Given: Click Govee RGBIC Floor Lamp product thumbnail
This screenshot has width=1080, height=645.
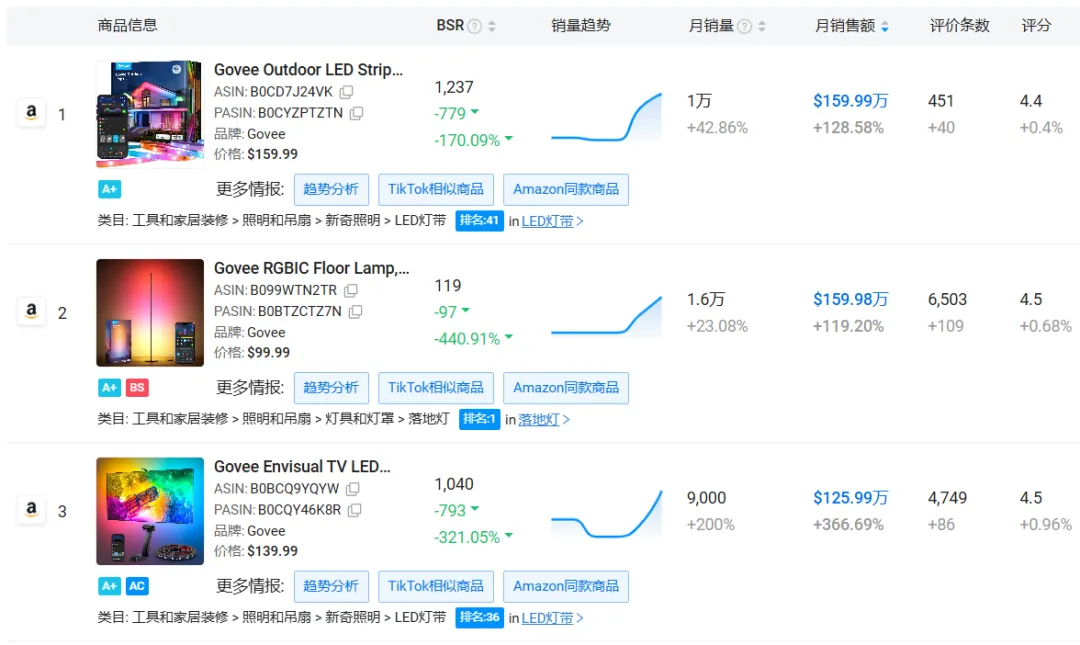Looking at the screenshot, I should click(150, 313).
